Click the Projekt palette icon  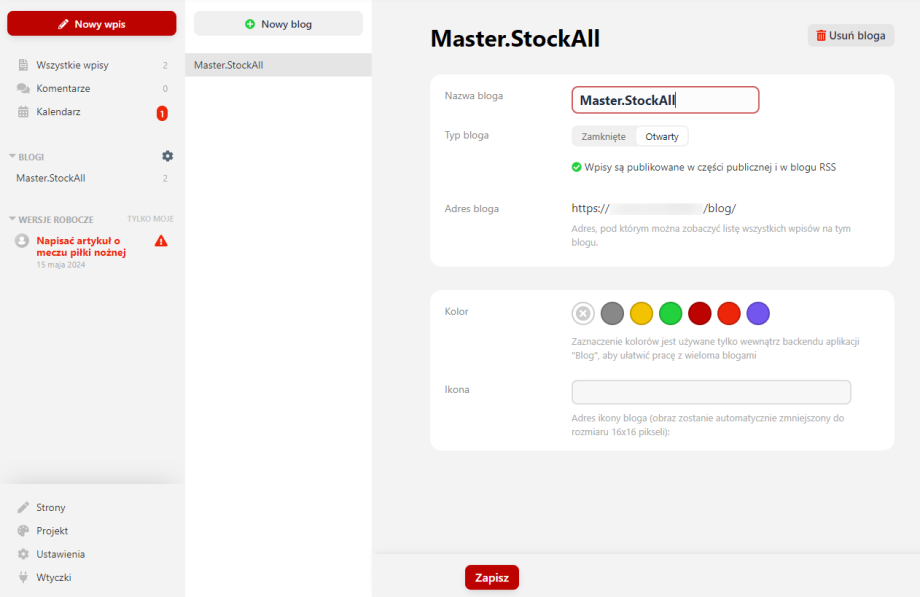coord(23,531)
